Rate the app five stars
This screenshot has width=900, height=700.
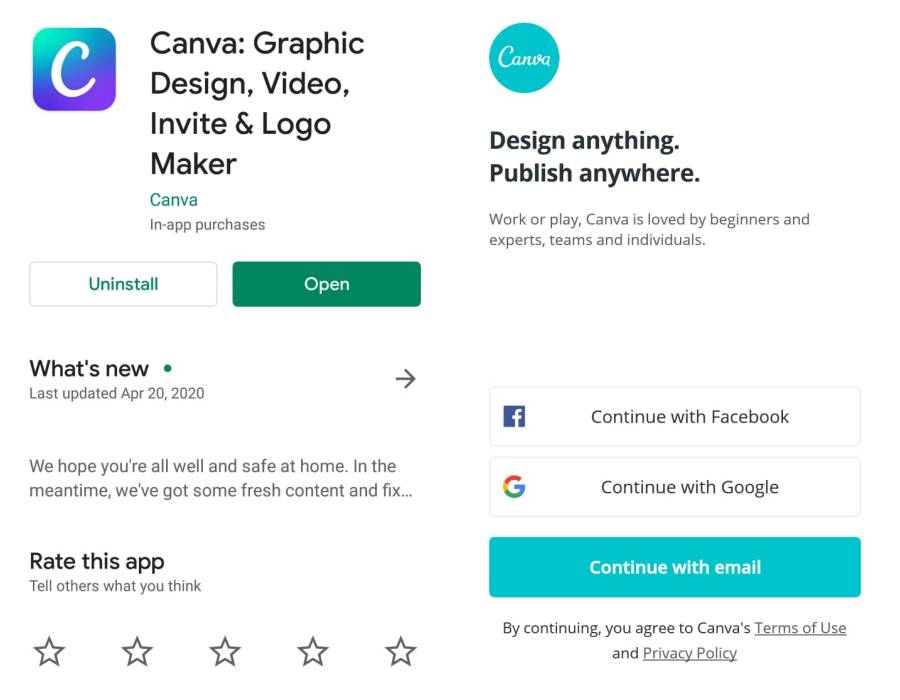[401, 651]
